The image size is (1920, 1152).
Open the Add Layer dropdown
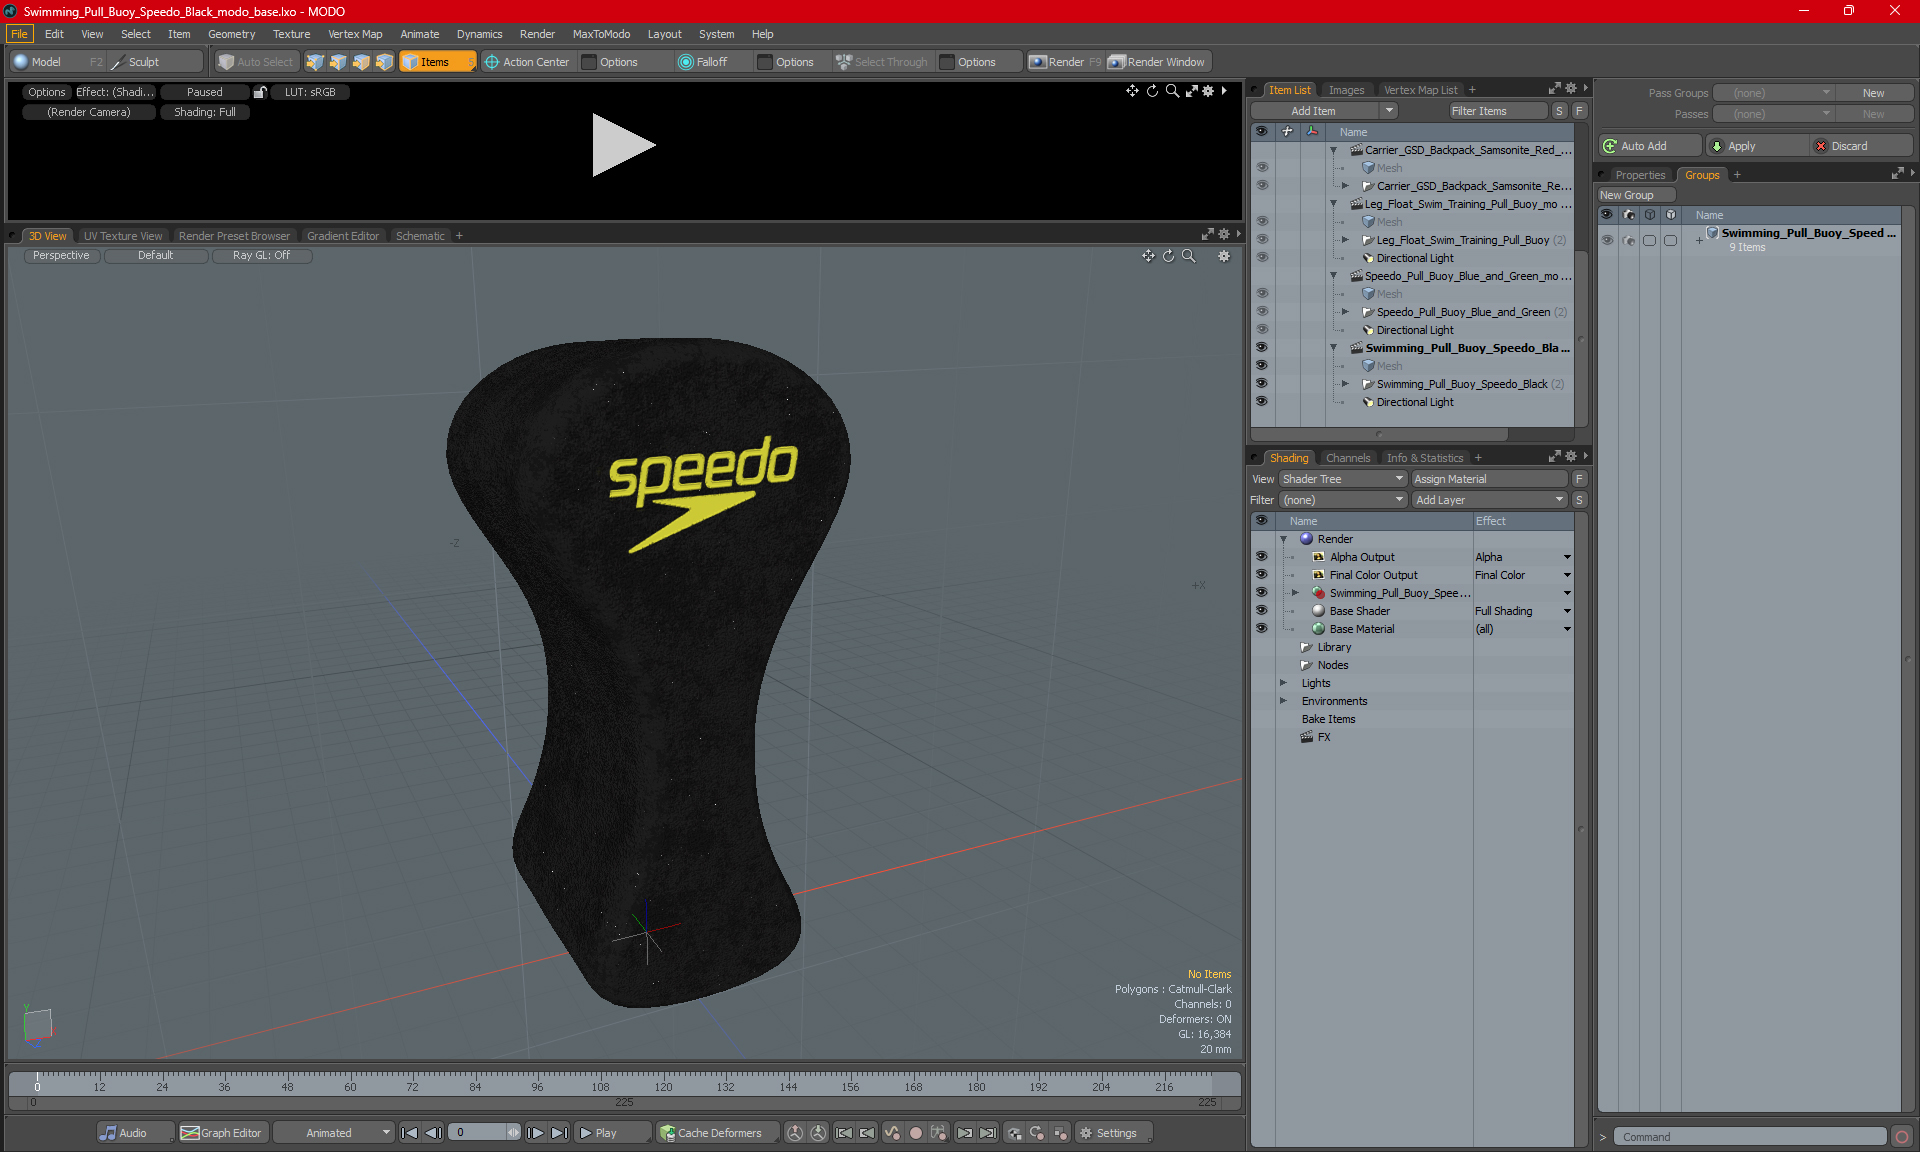click(x=1489, y=500)
